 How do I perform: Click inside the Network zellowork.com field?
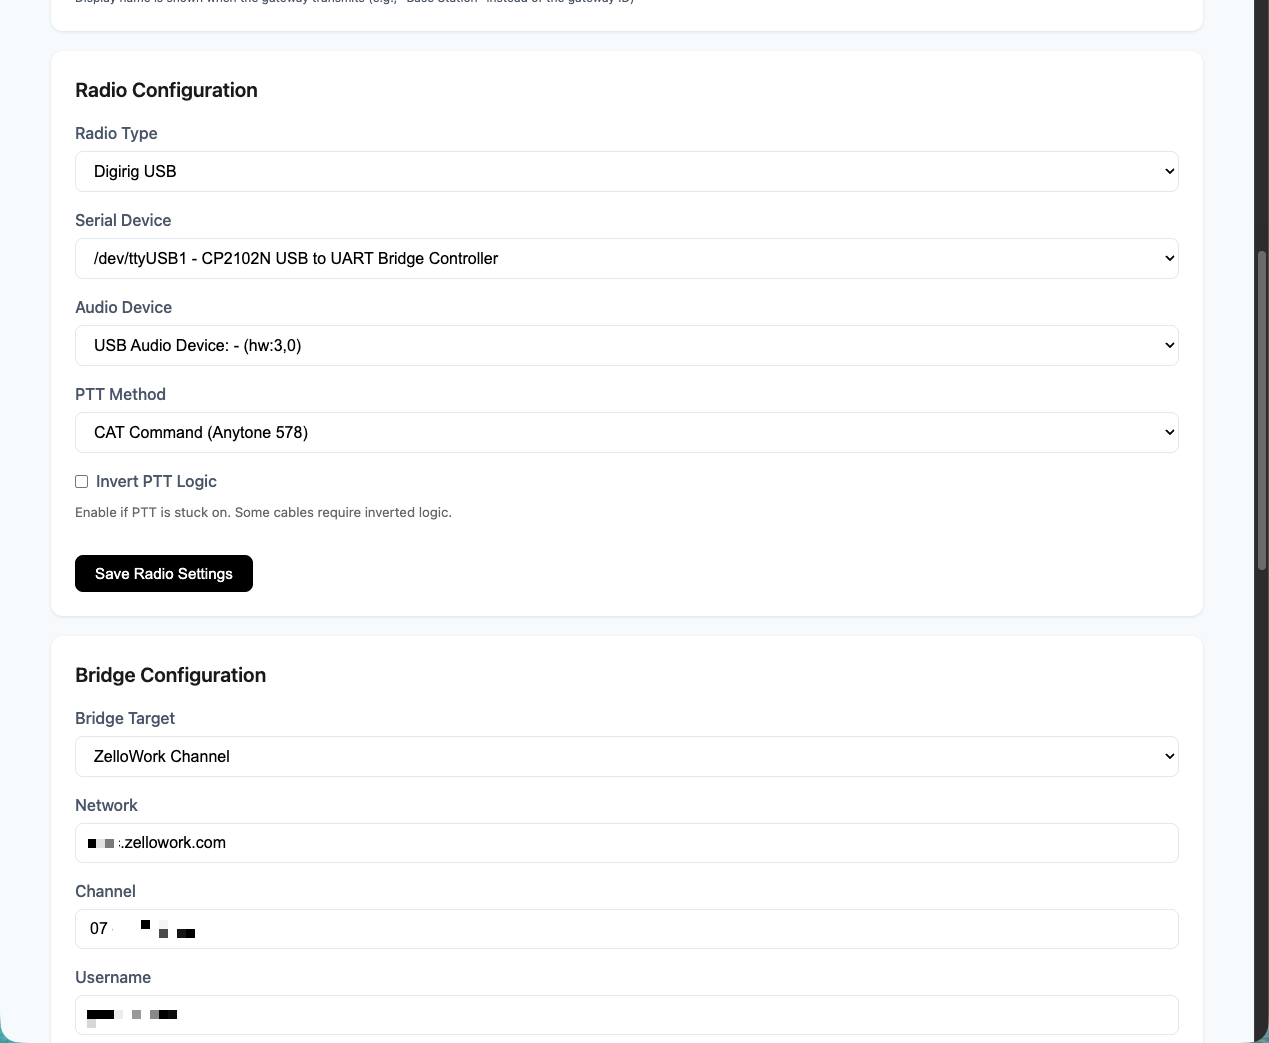coord(627,842)
